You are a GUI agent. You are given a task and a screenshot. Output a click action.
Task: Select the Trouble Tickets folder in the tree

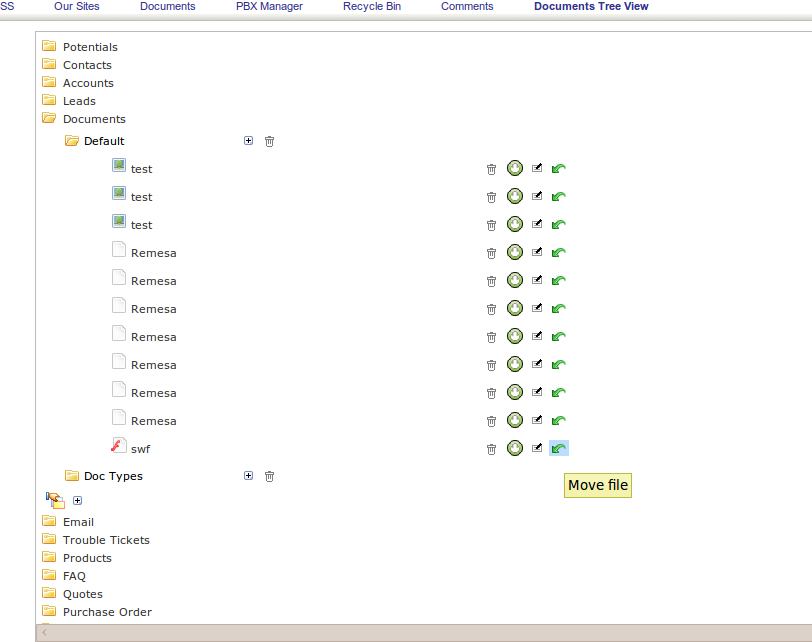106,540
